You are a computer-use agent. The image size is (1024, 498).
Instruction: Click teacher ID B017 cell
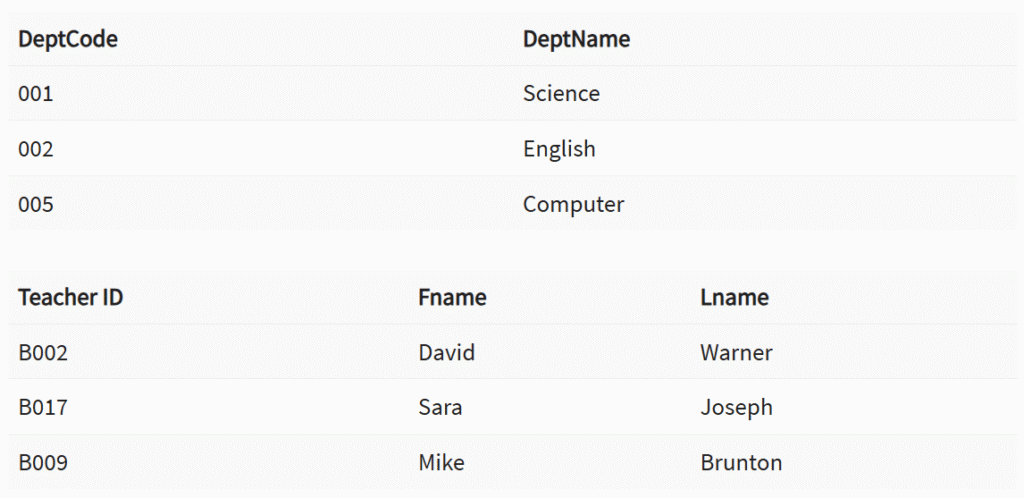pos(43,407)
